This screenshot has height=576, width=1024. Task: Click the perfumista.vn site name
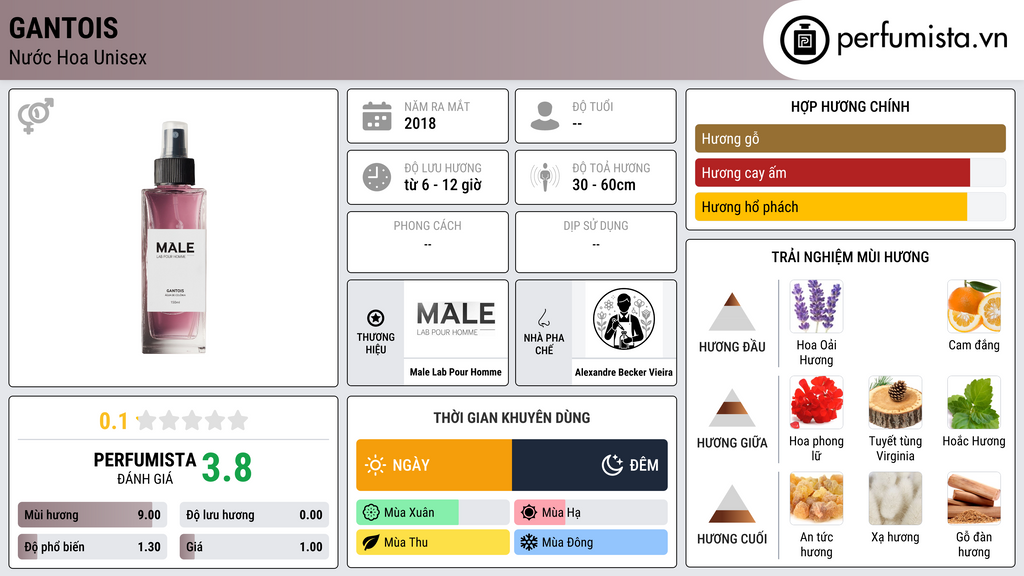922,39
